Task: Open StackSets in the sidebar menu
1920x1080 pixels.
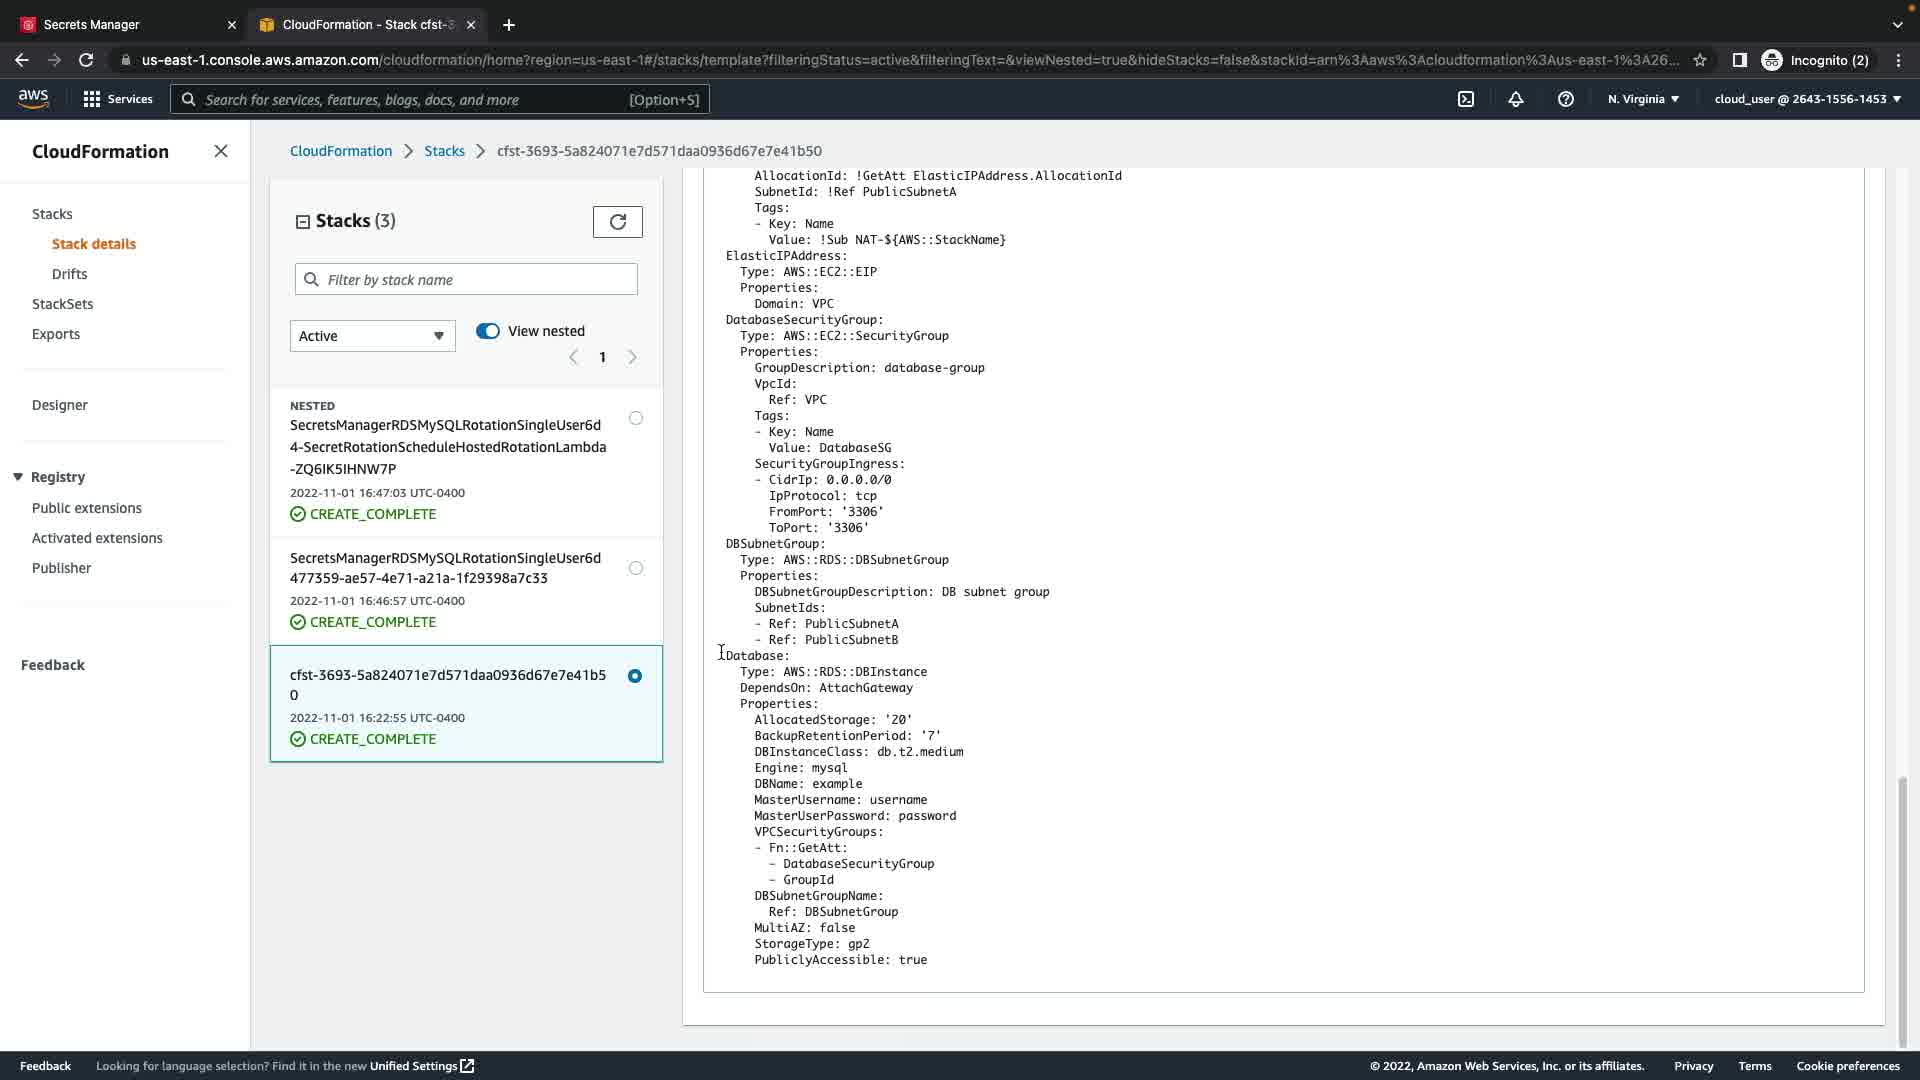Action: tap(62, 304)
